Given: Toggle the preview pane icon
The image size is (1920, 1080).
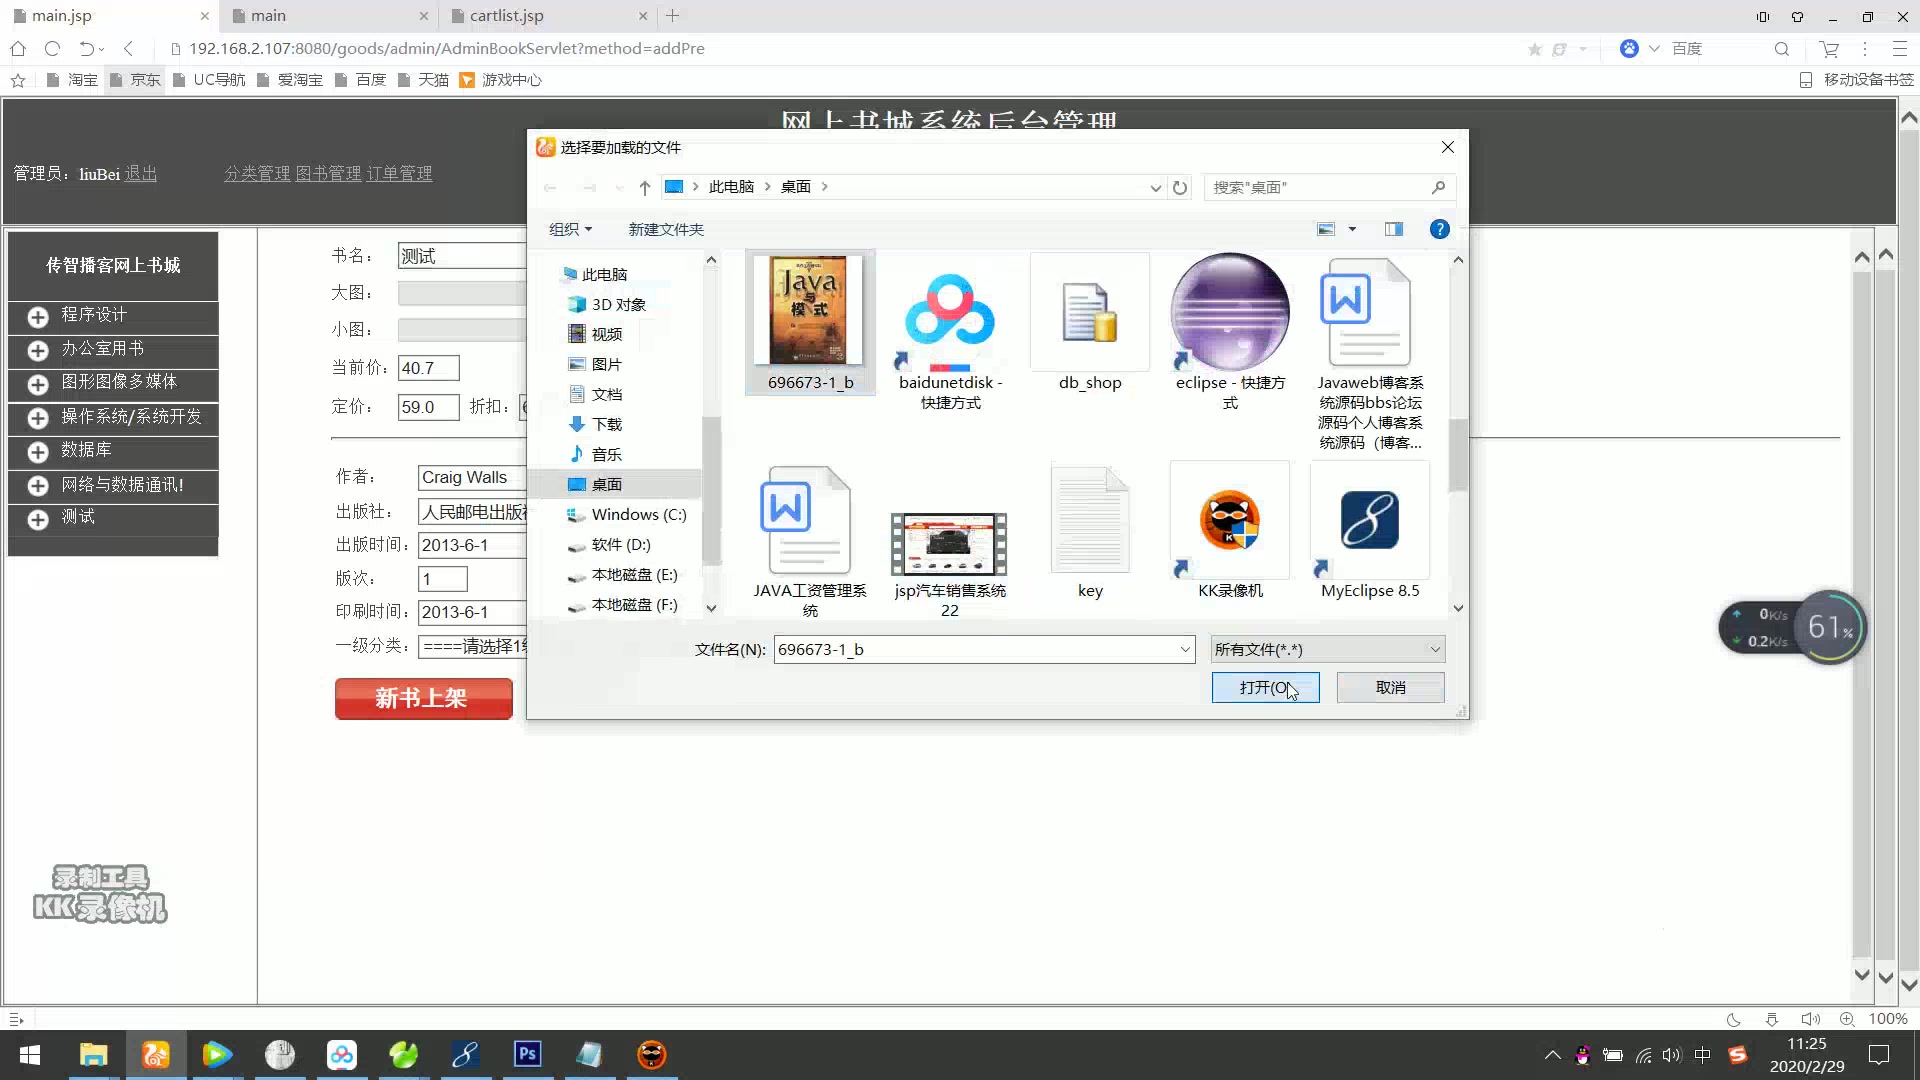Looking at the screenshot, I should point(1393,229).
